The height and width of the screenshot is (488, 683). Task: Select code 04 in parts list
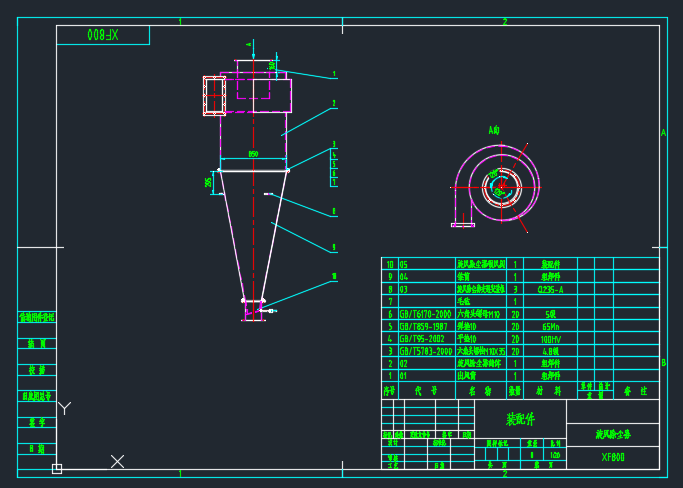(403, 277)
